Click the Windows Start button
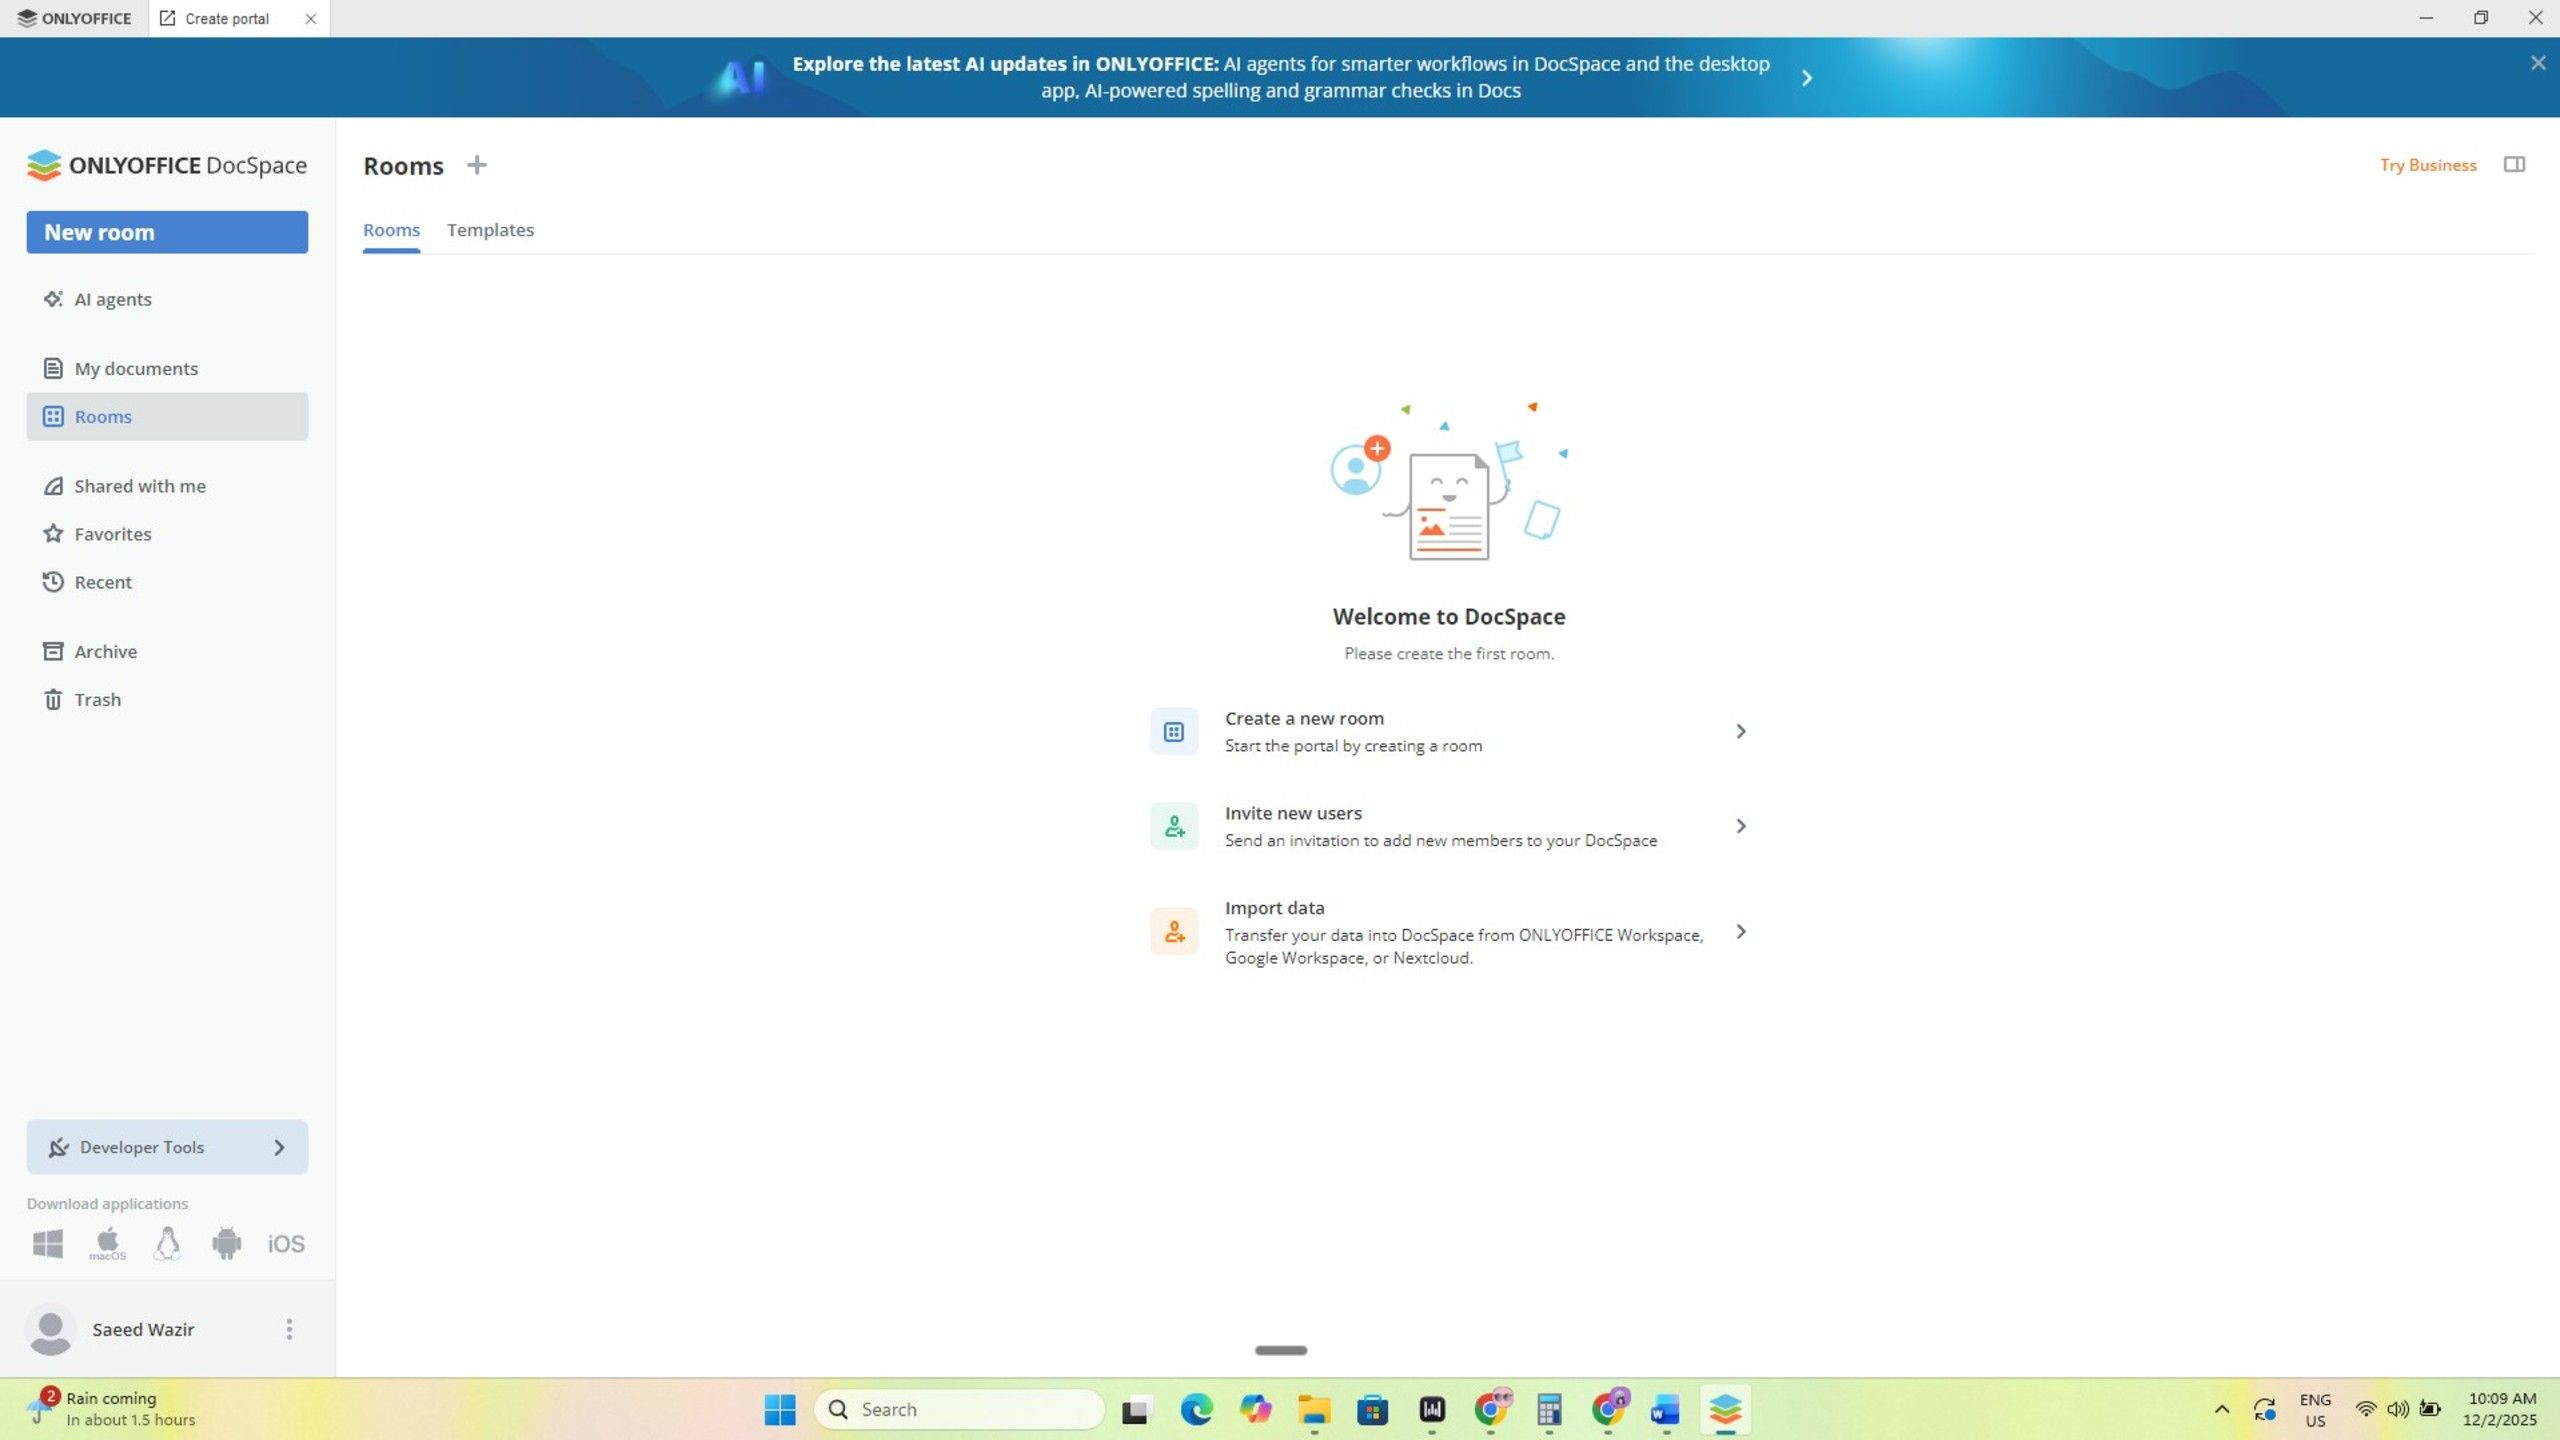The height and width of the screenshot is (1440, 2560). tap(780, 1409)
